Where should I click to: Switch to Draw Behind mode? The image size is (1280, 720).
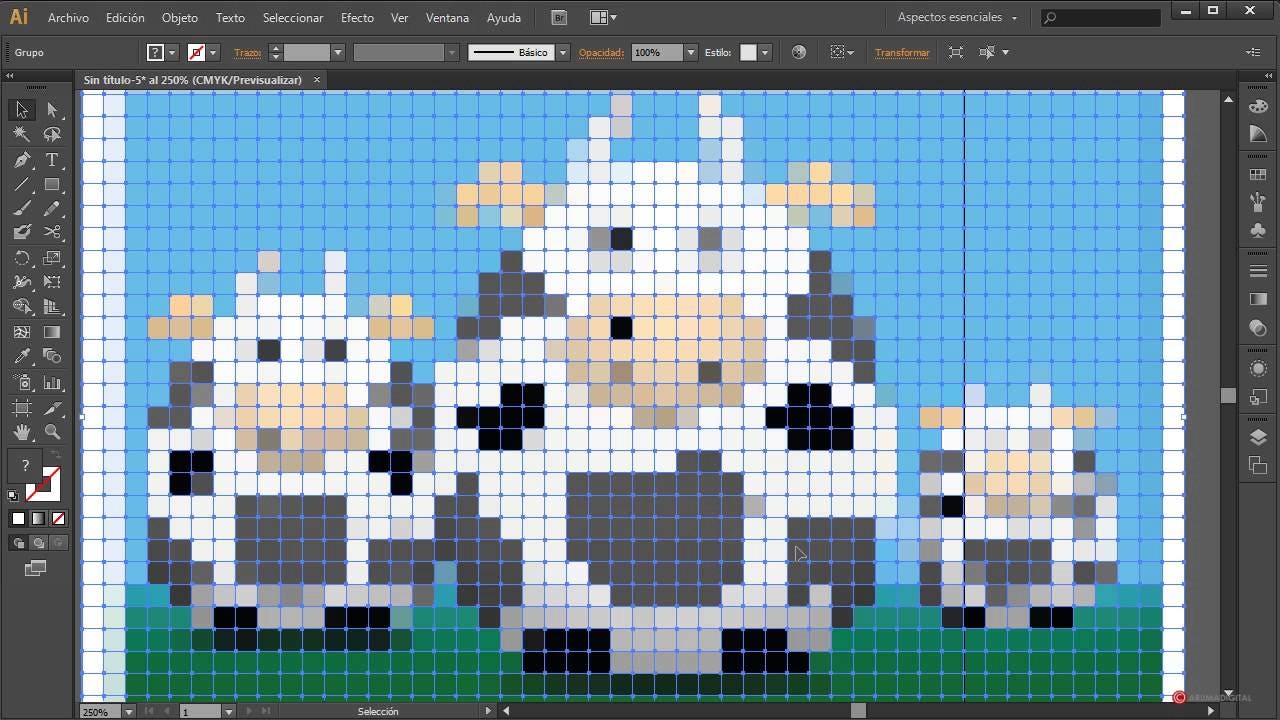pyautogui.click(x=38, y=543)
